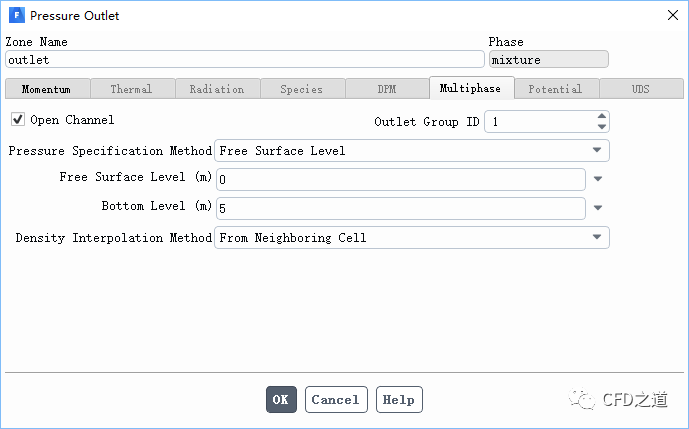
Task: Close the Pressure Outlet dialog
Action: 670,16
